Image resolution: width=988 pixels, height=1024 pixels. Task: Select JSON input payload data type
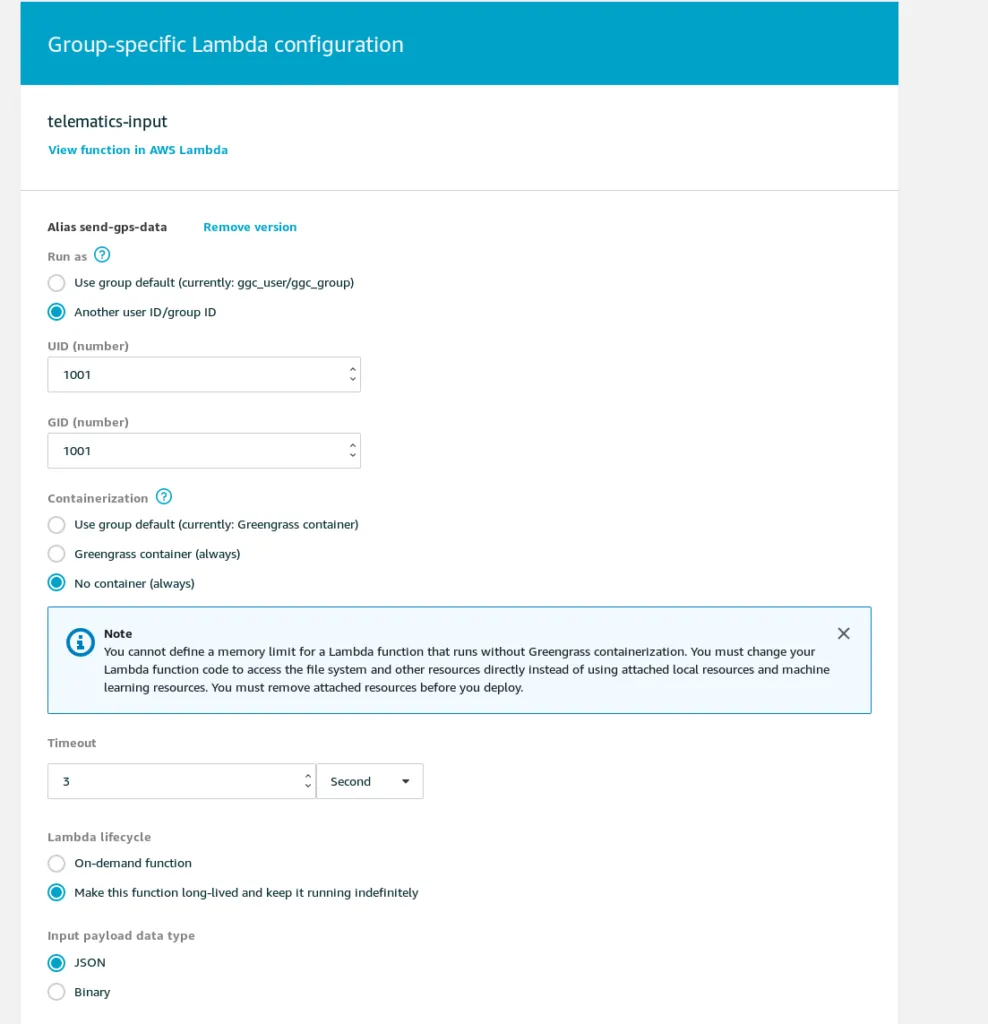click(57, 963)
